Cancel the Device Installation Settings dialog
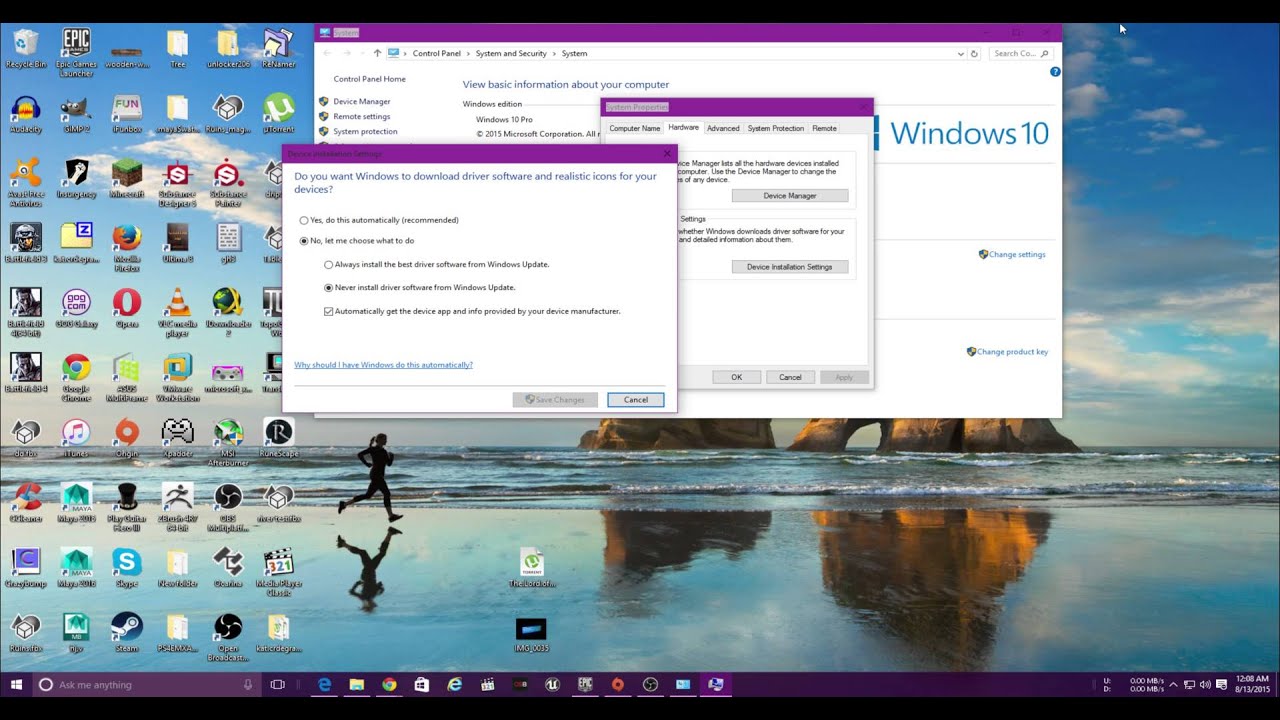 coord(636,400)
